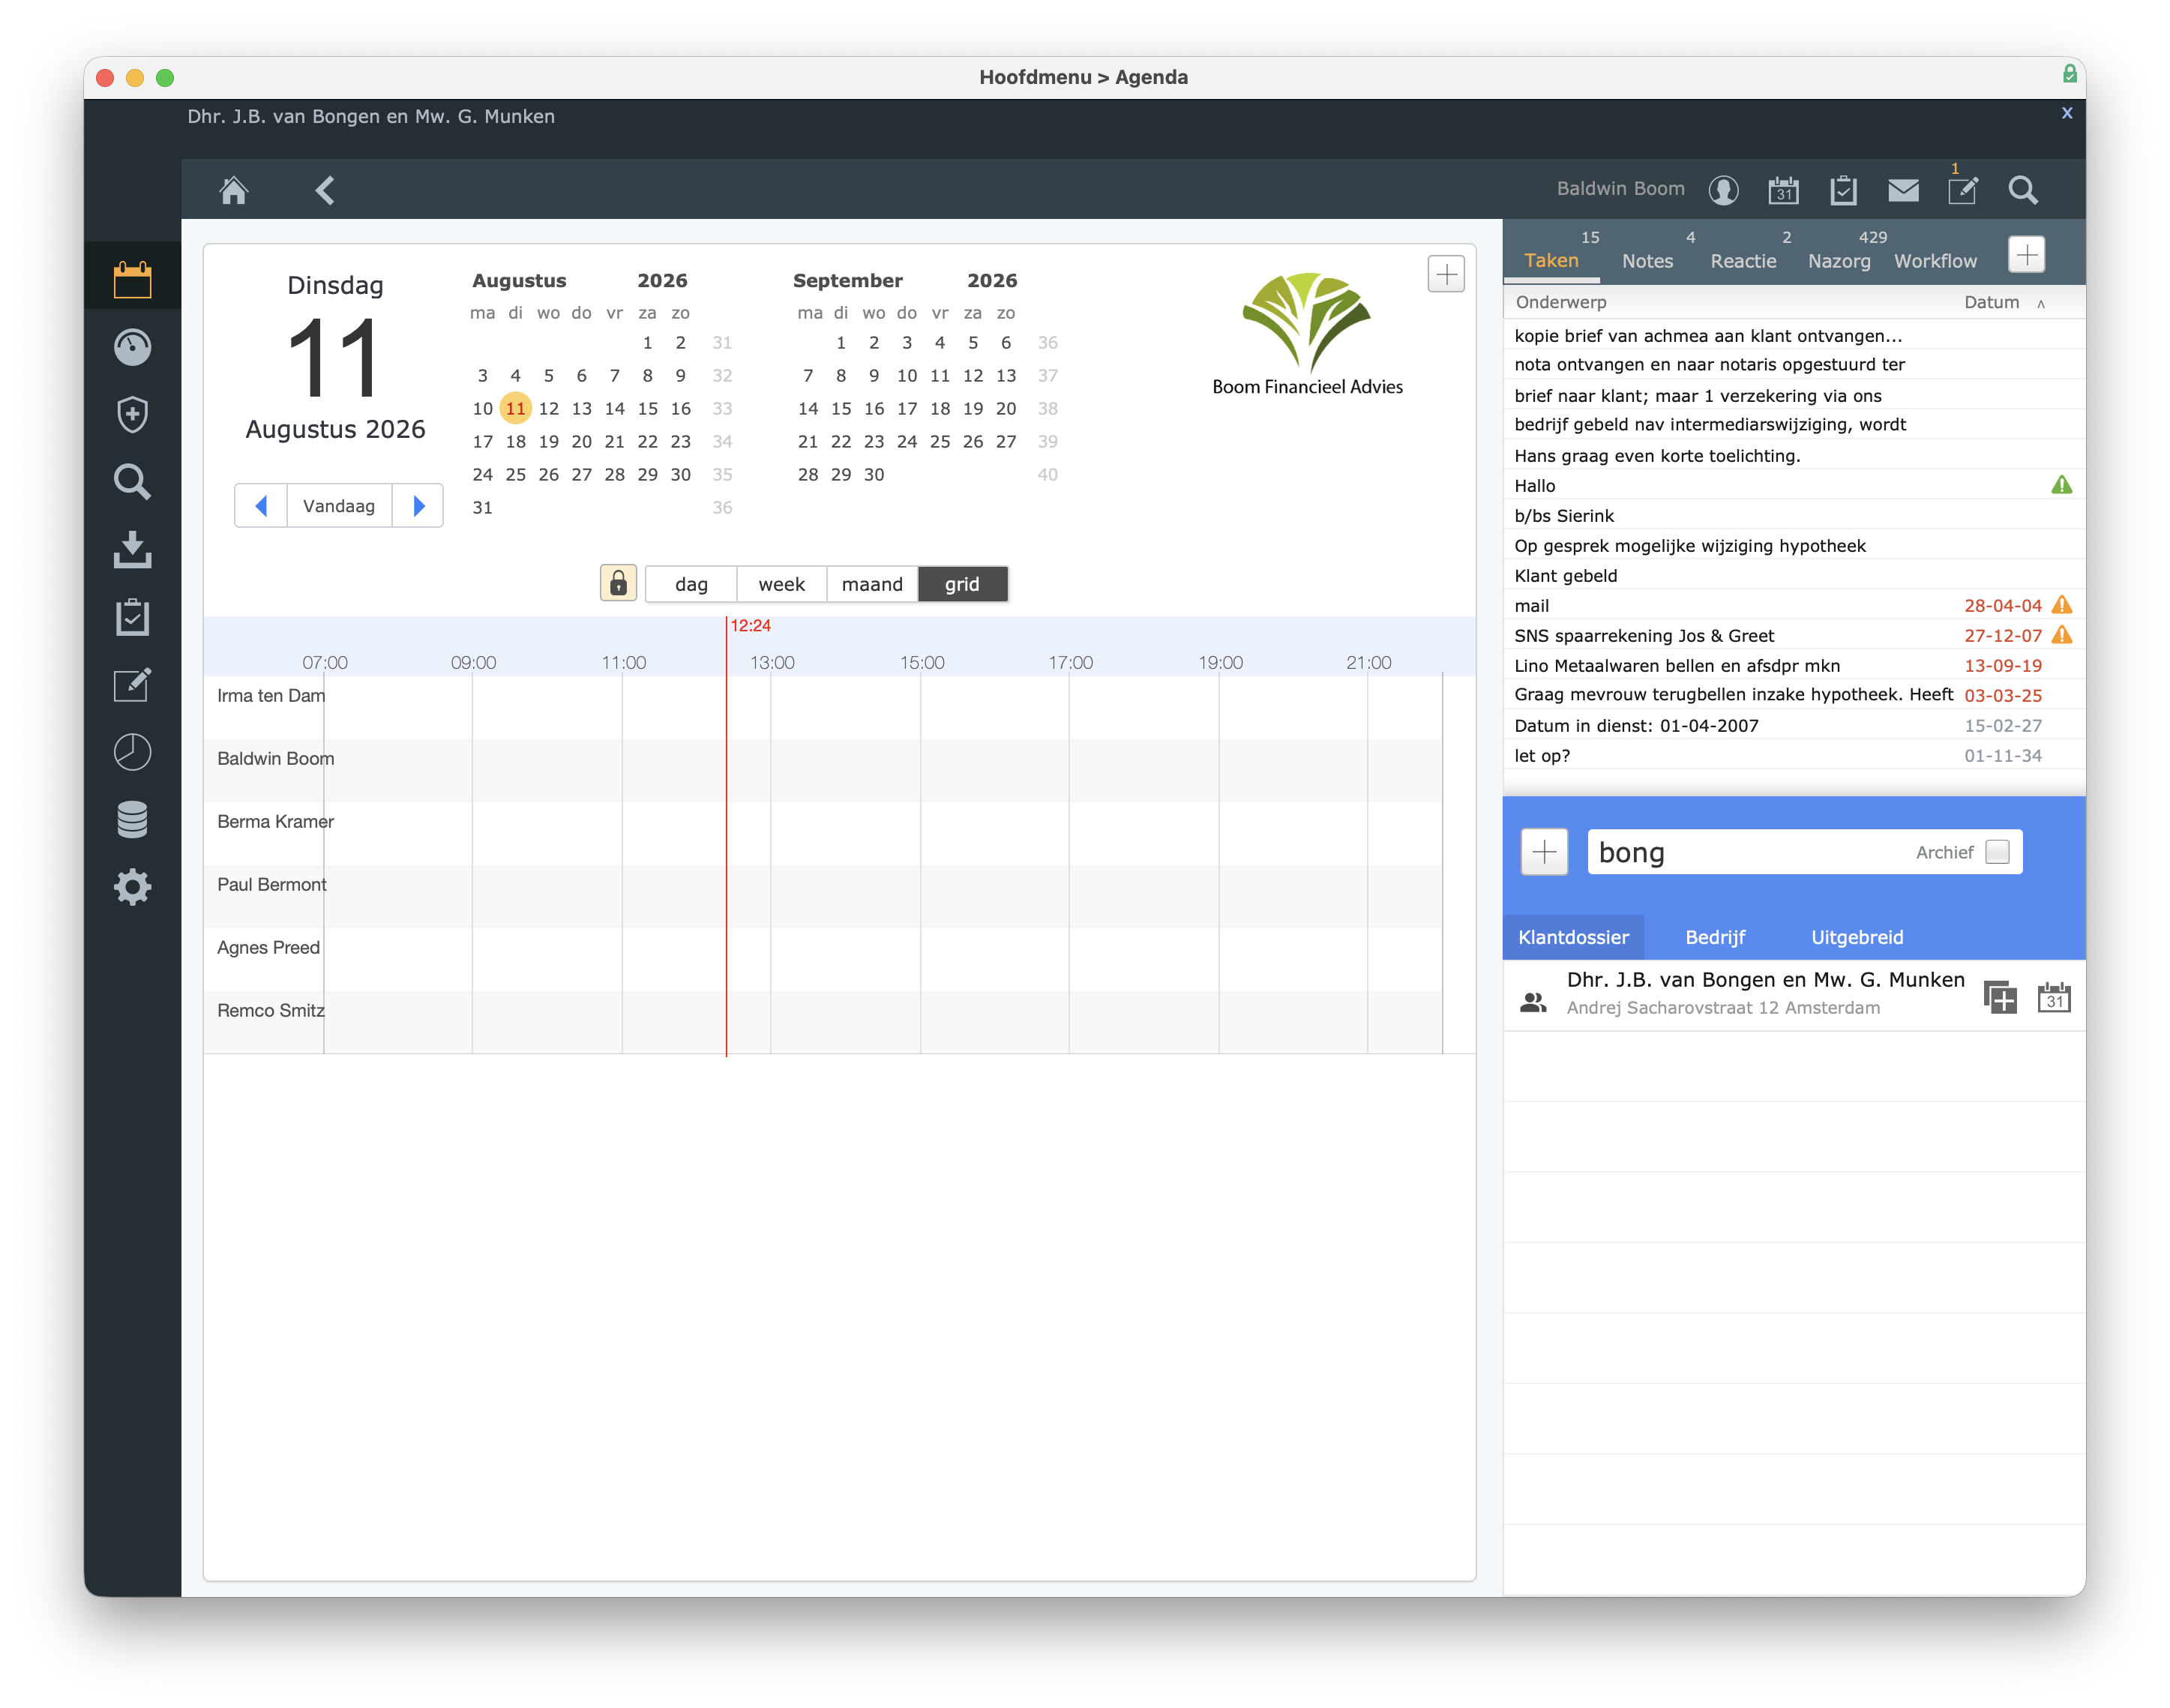Add new task plus button beside Workflow
The image size is (2170, 1708).
coord(2026,254)
